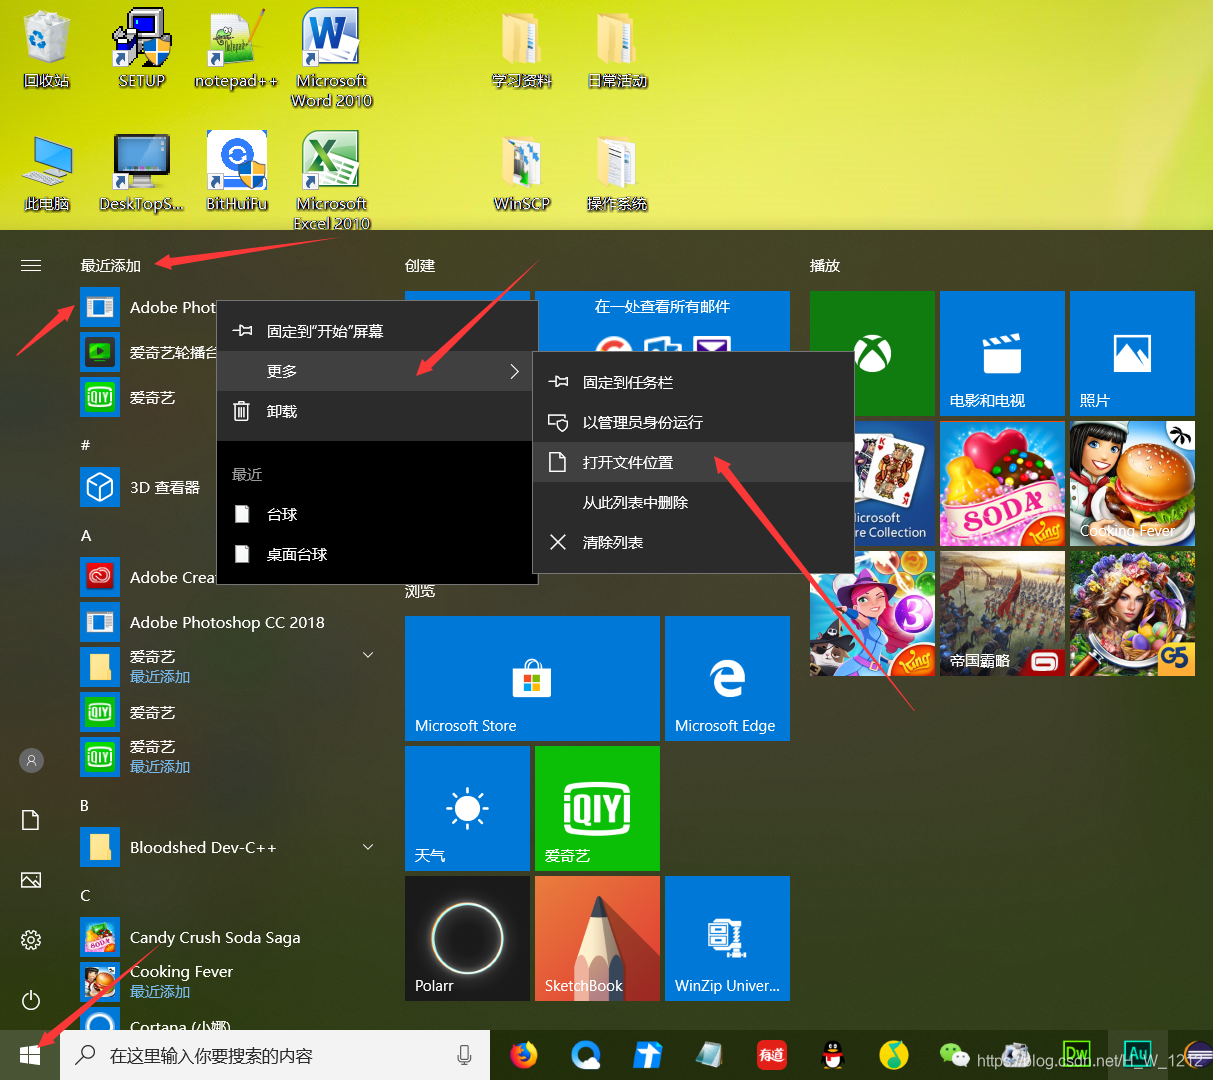Open Pictures icon in Start sidebar

(31, 880)
